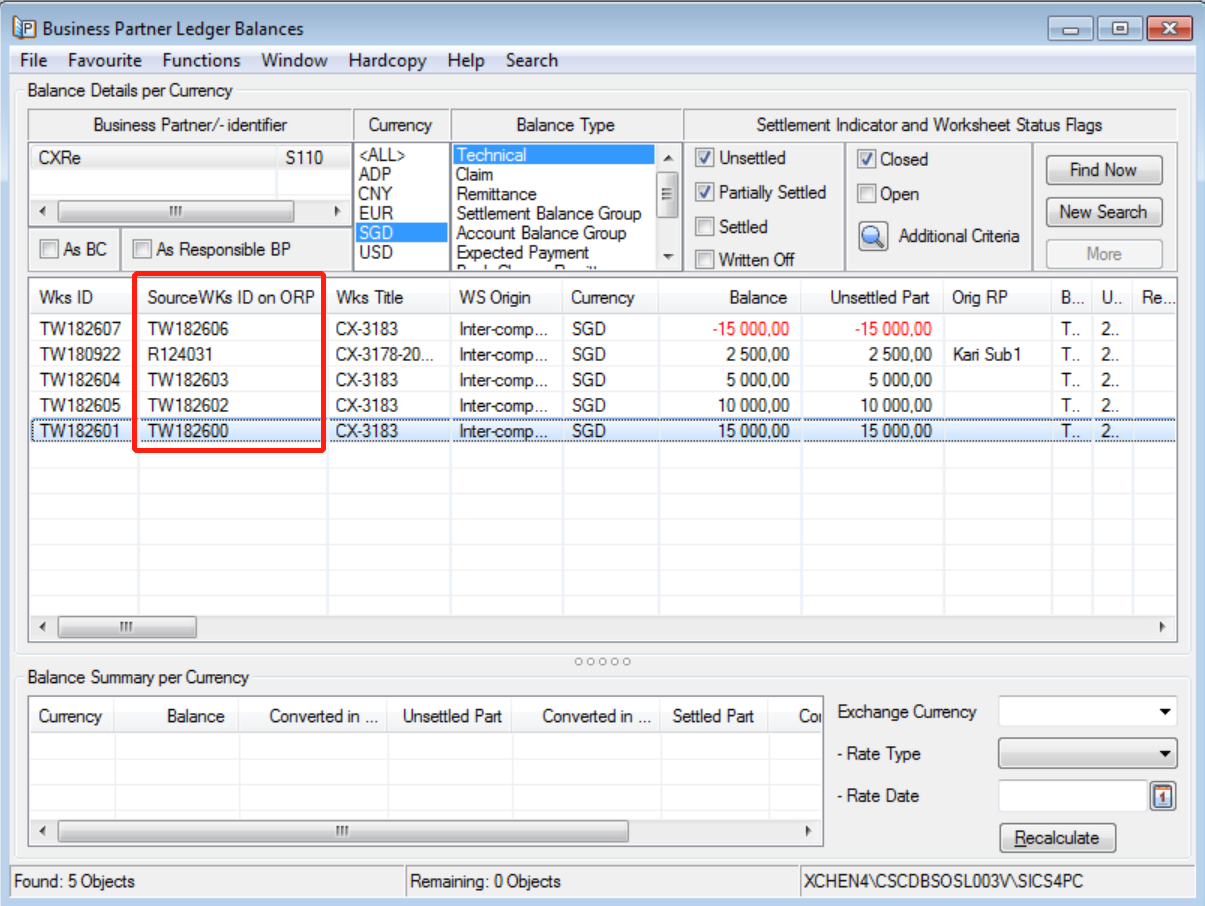The image size is (1205, 906).
Task: Uncheck the Unsettled checkbox
Action: click(x=705, y=158)
